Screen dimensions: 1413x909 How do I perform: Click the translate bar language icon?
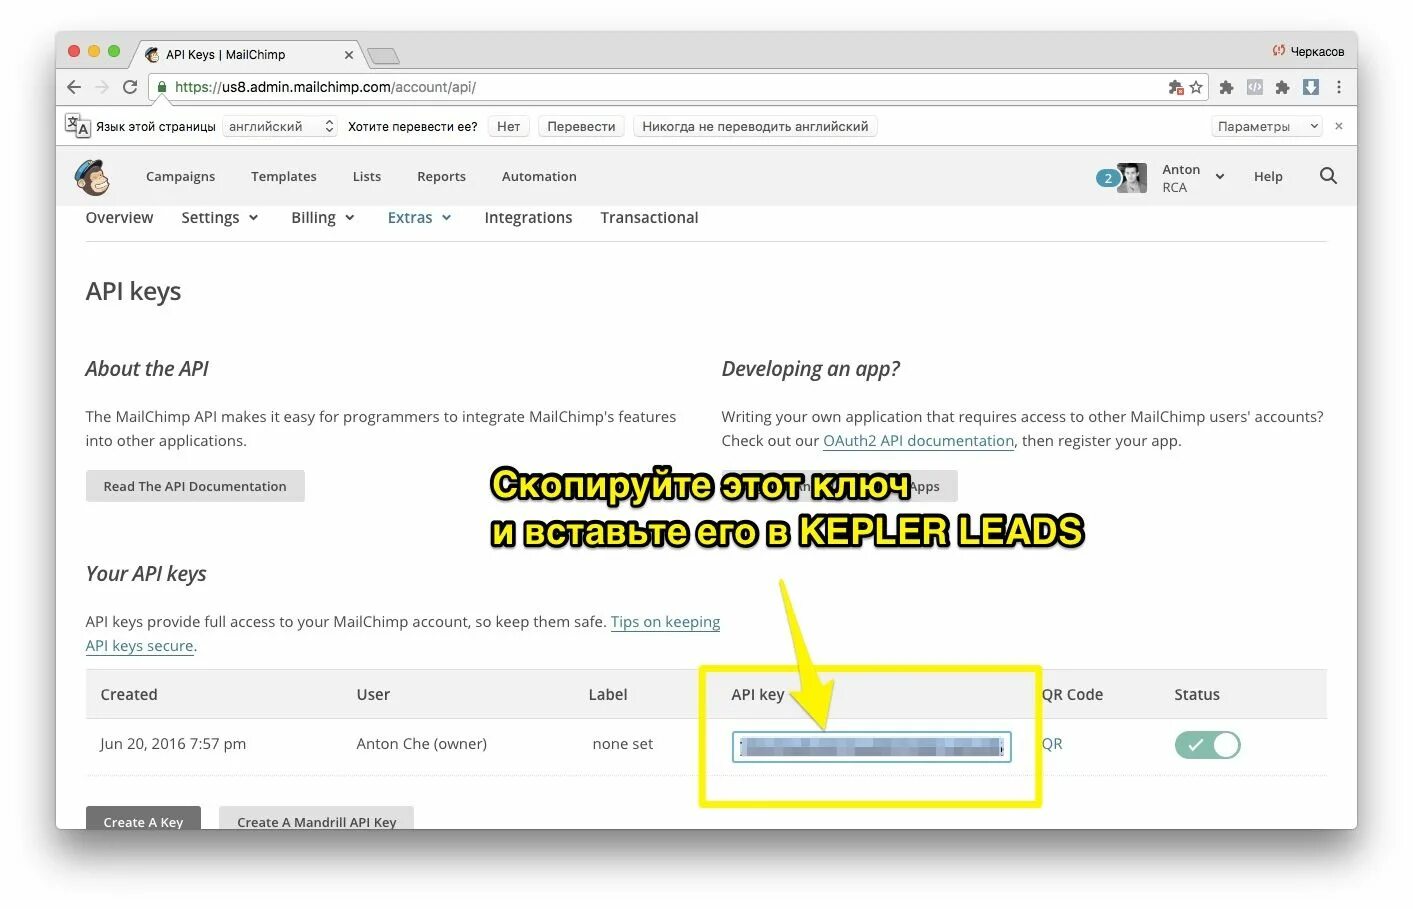coord(77,126)
